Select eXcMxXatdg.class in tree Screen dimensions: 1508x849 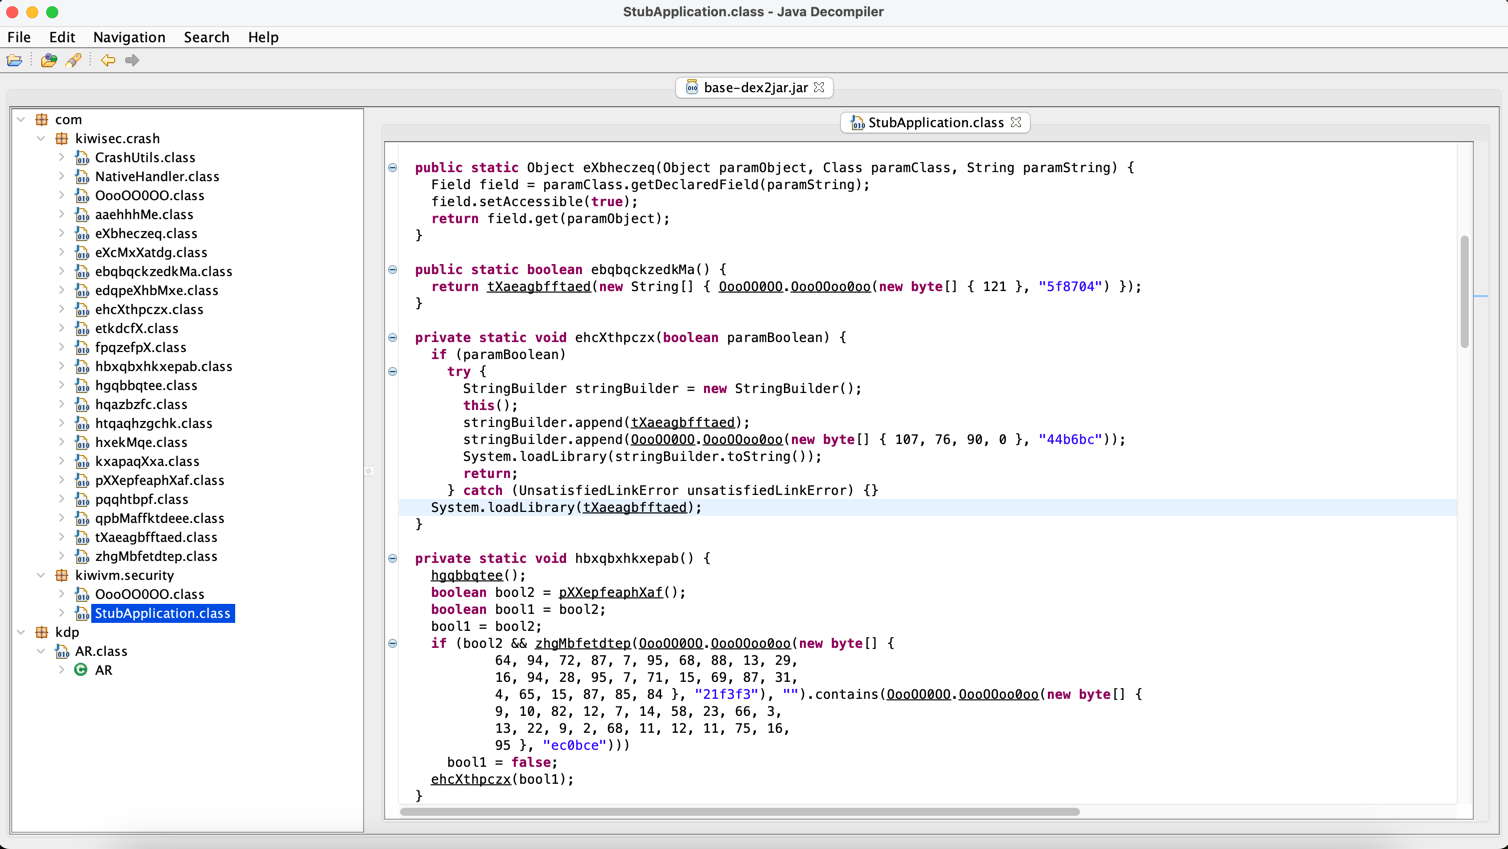151,252
